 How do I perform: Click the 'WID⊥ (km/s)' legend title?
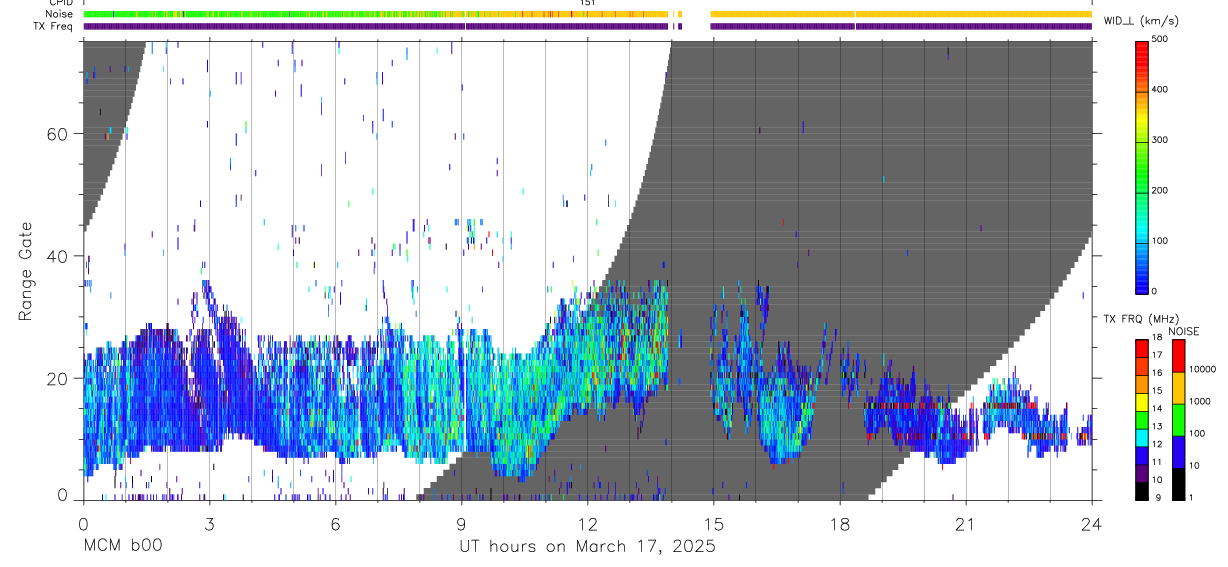(1140, 20)
